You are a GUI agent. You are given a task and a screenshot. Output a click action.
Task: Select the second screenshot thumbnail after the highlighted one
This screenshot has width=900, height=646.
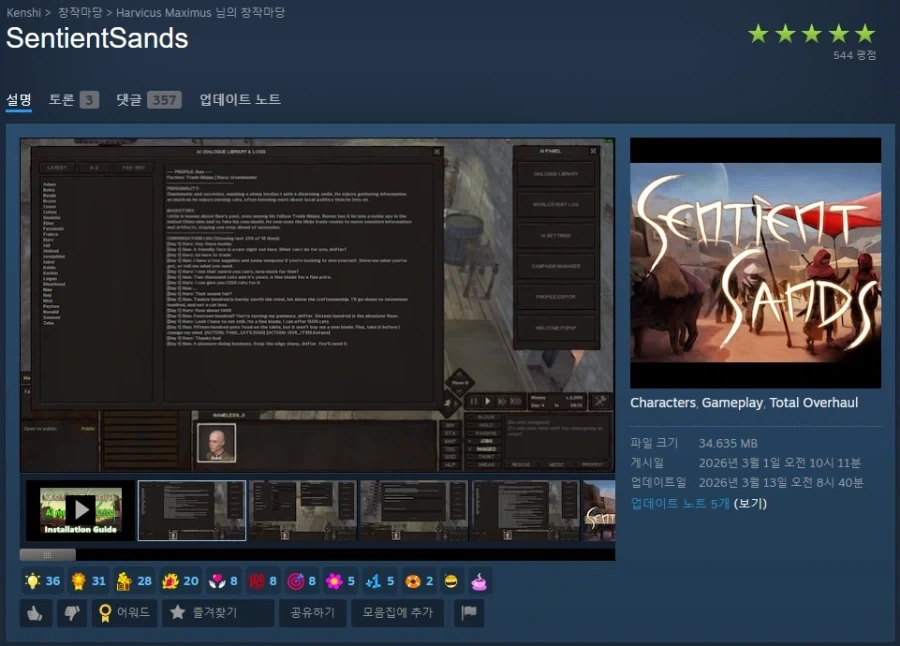[303, 510]
